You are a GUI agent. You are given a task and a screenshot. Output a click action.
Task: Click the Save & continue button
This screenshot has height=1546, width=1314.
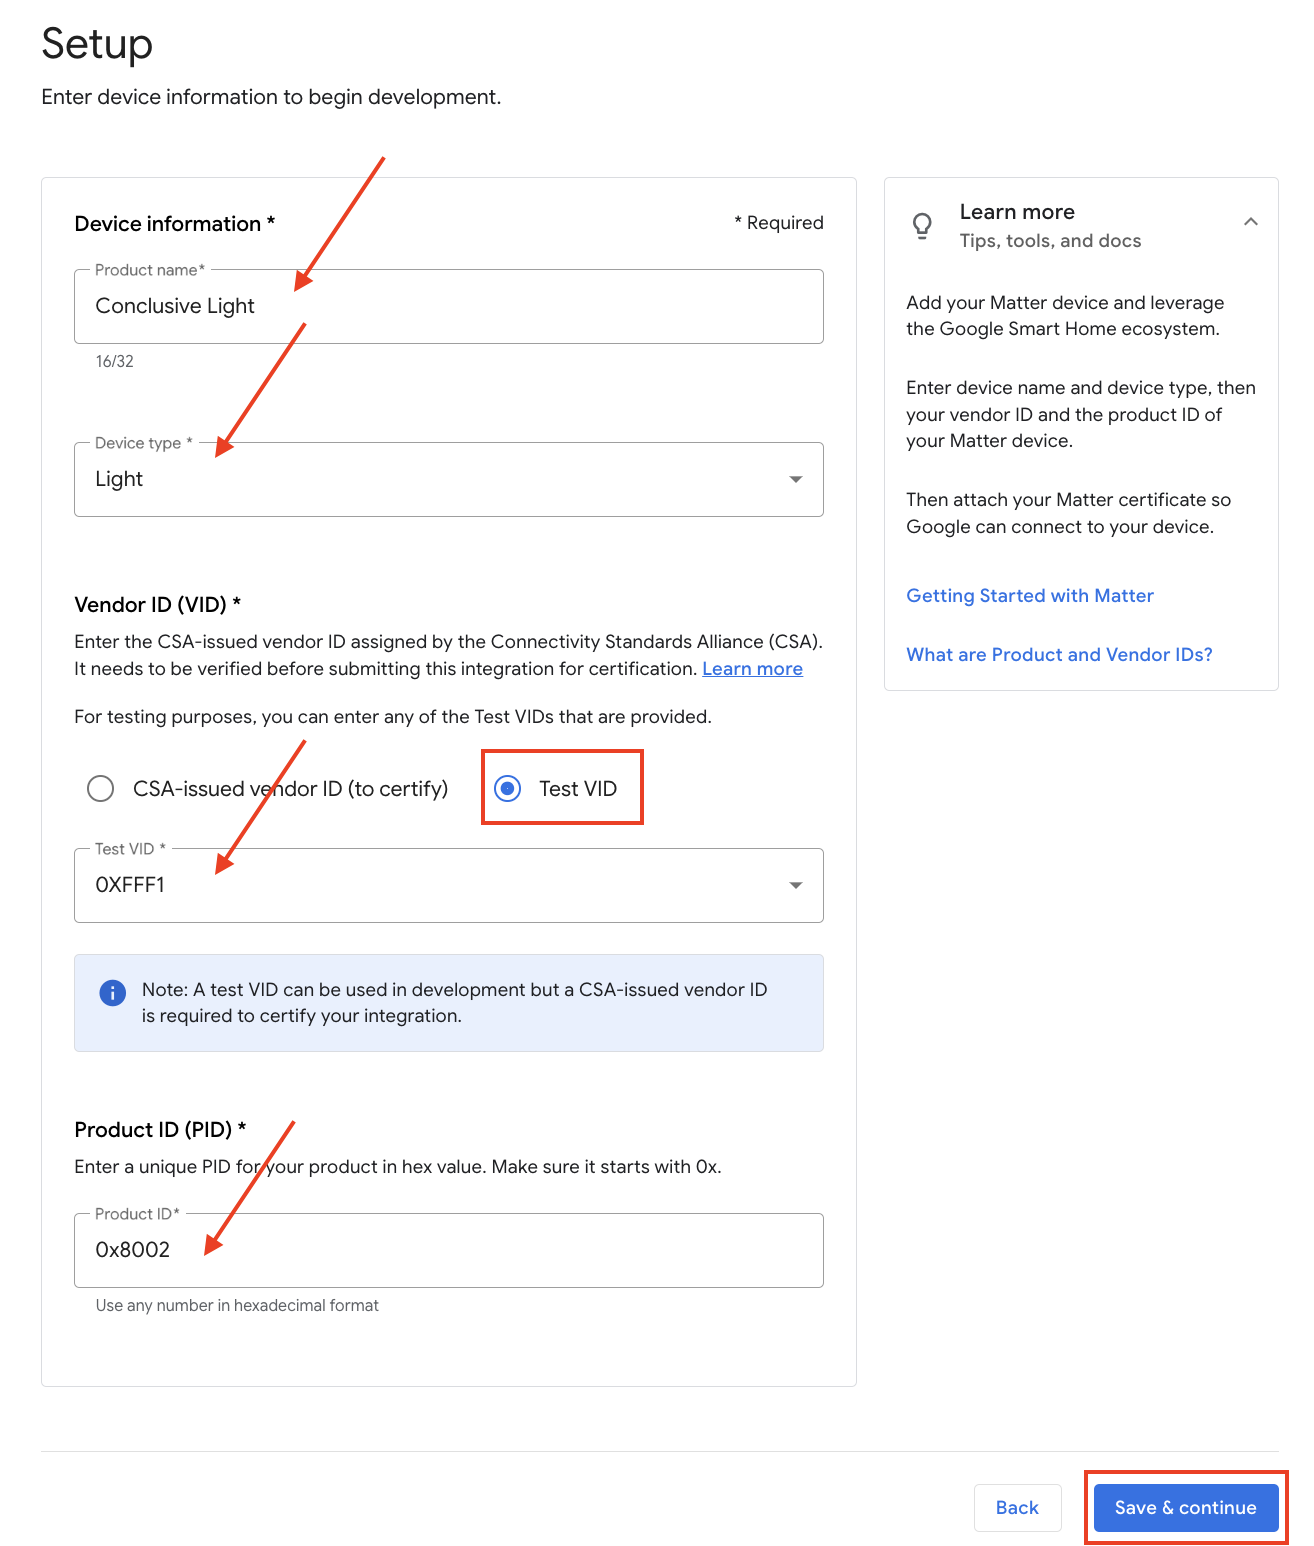pyautogui.click(x=1186, y=1508)
